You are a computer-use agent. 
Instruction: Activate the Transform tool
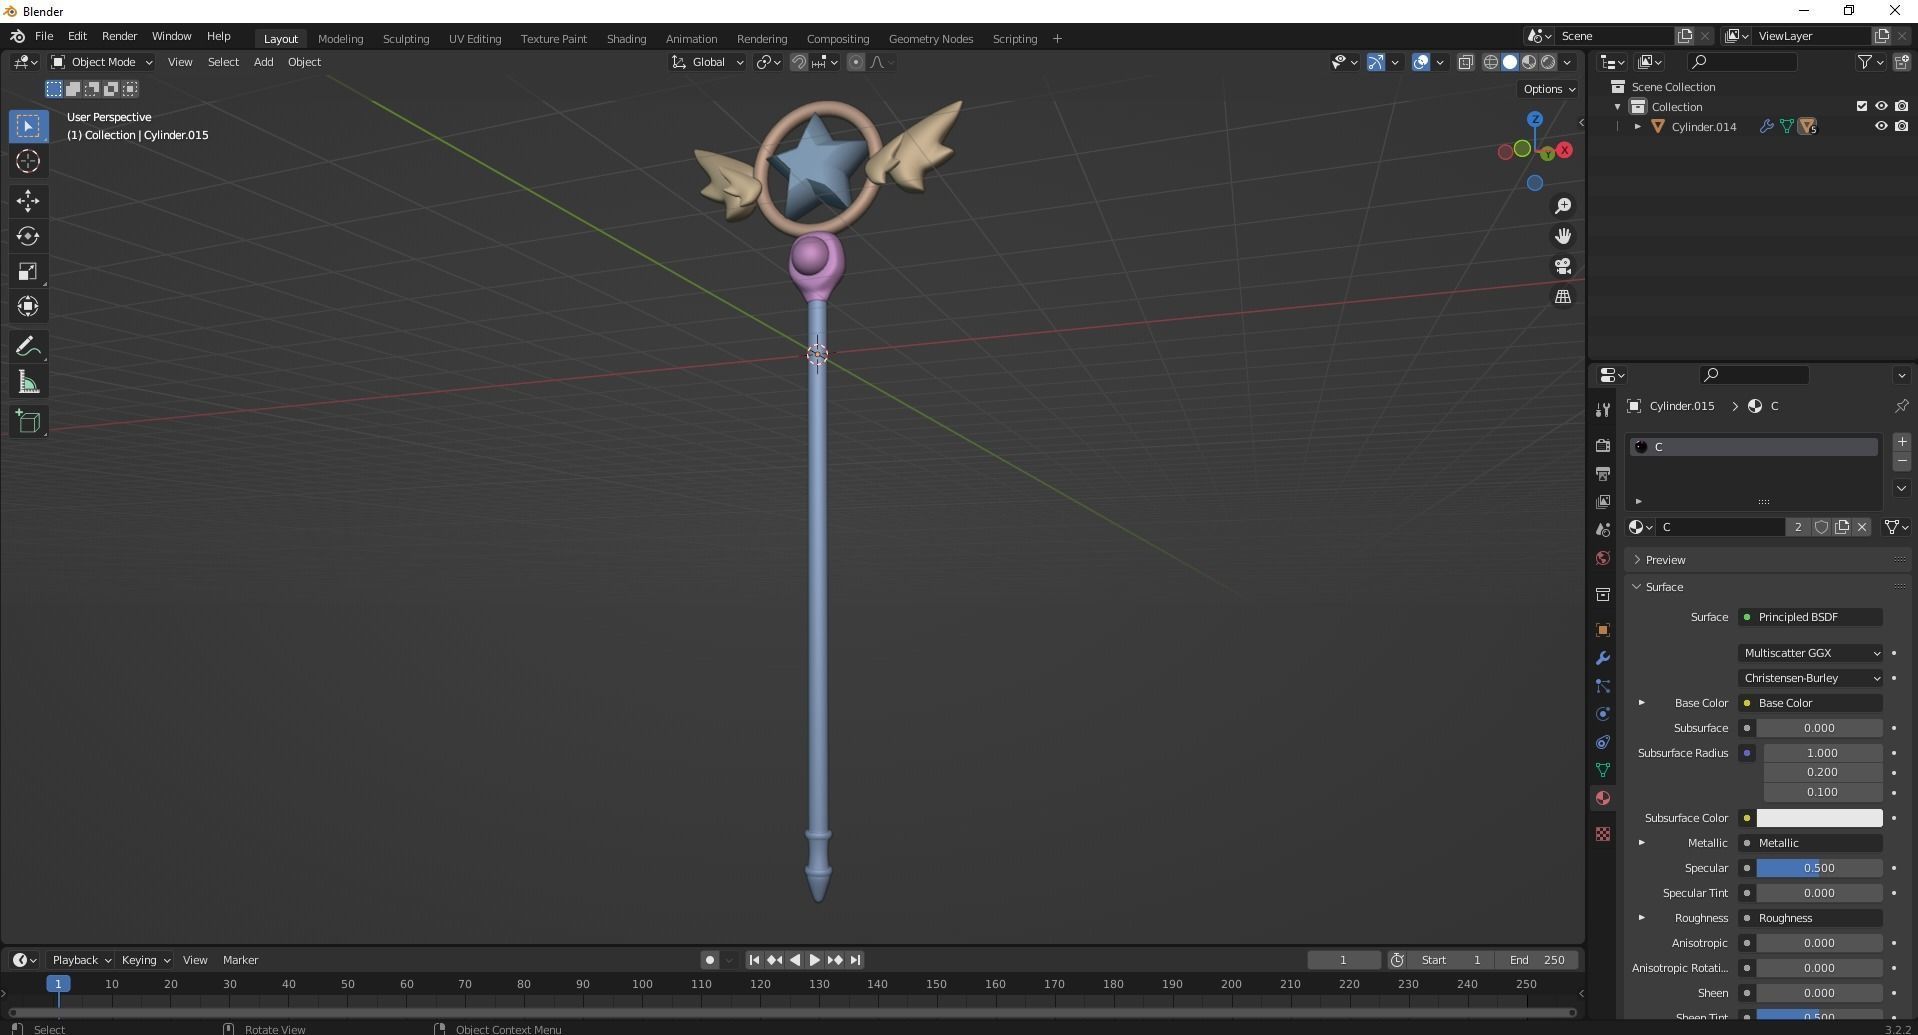28,306
